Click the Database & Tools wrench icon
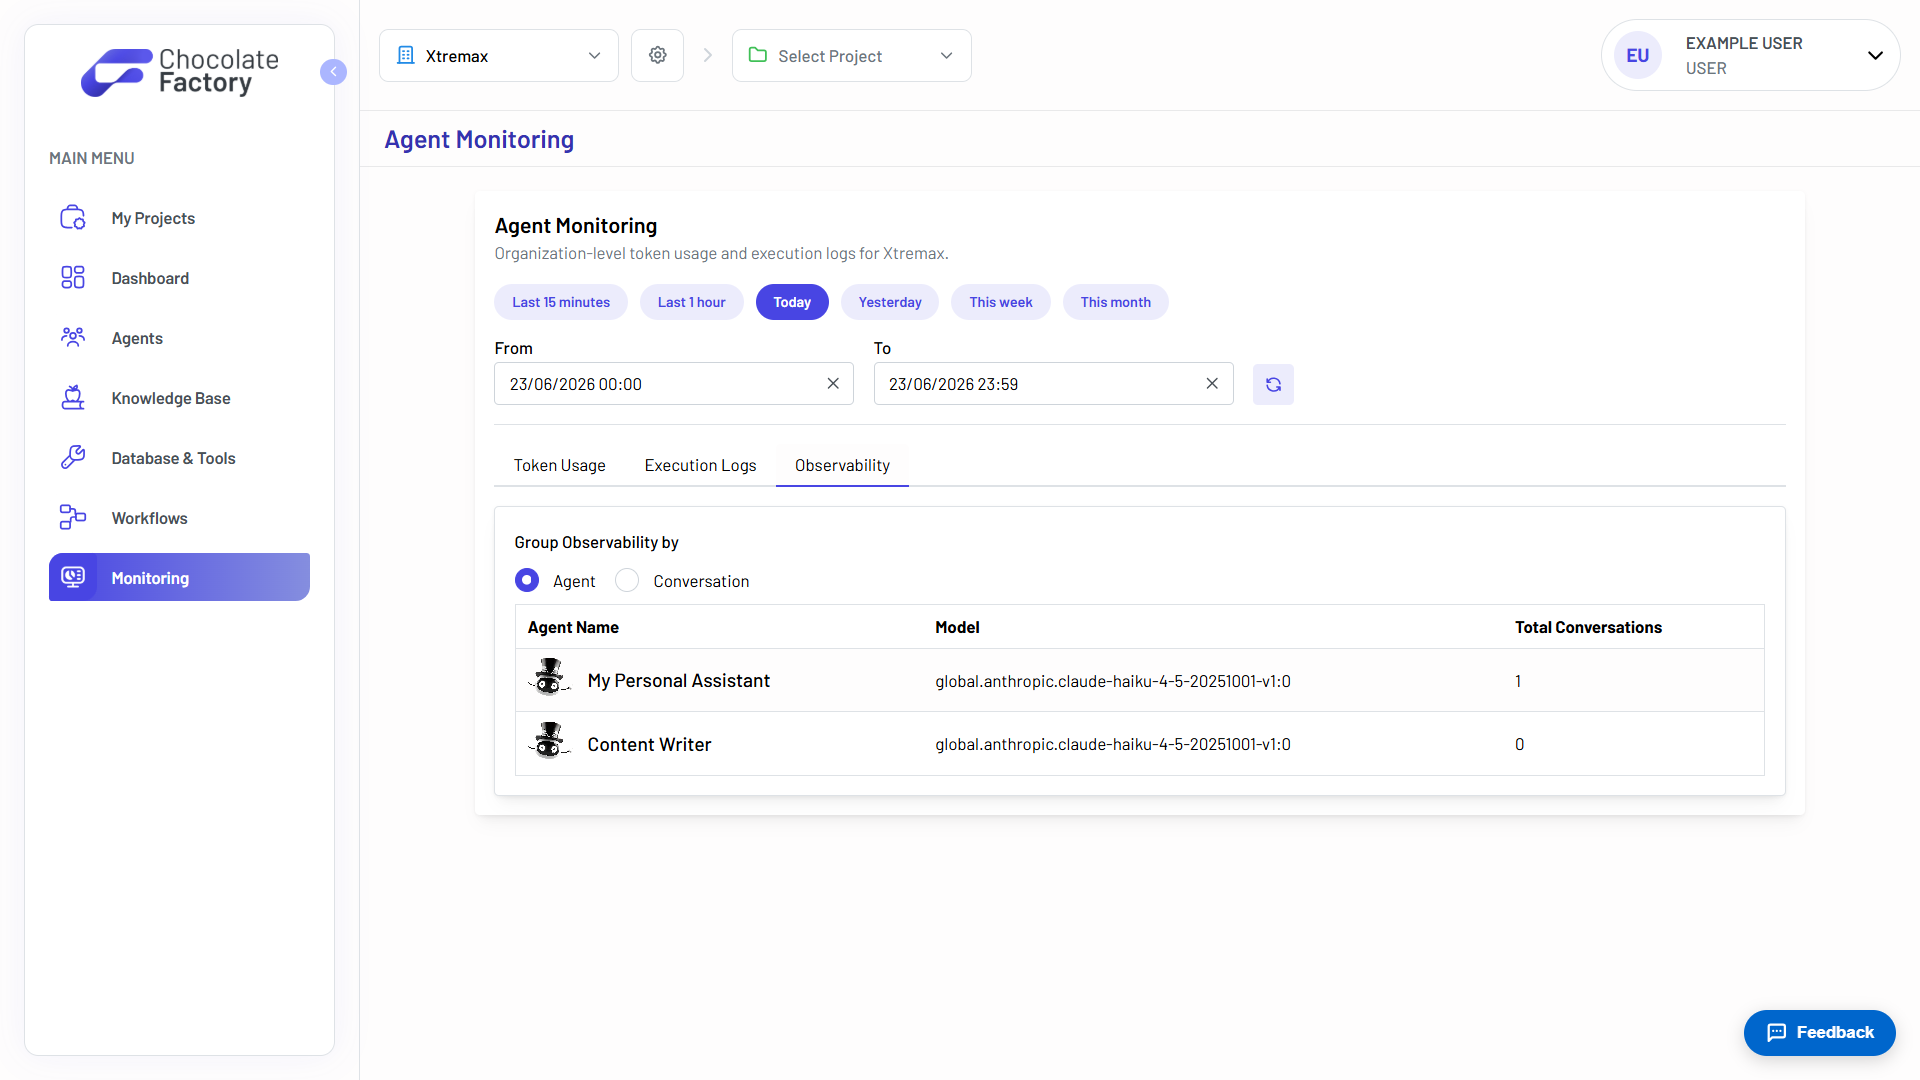 coord(73,458)
